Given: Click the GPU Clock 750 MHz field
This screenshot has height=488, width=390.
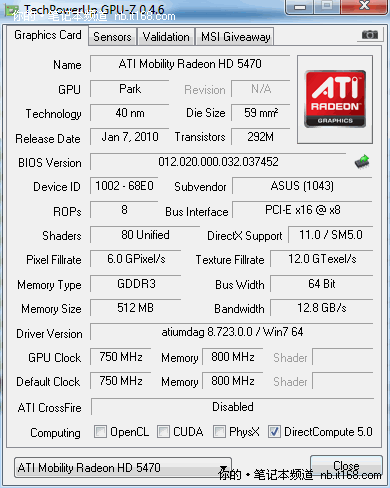Looking at the screenshot, I should coord(121,357).
